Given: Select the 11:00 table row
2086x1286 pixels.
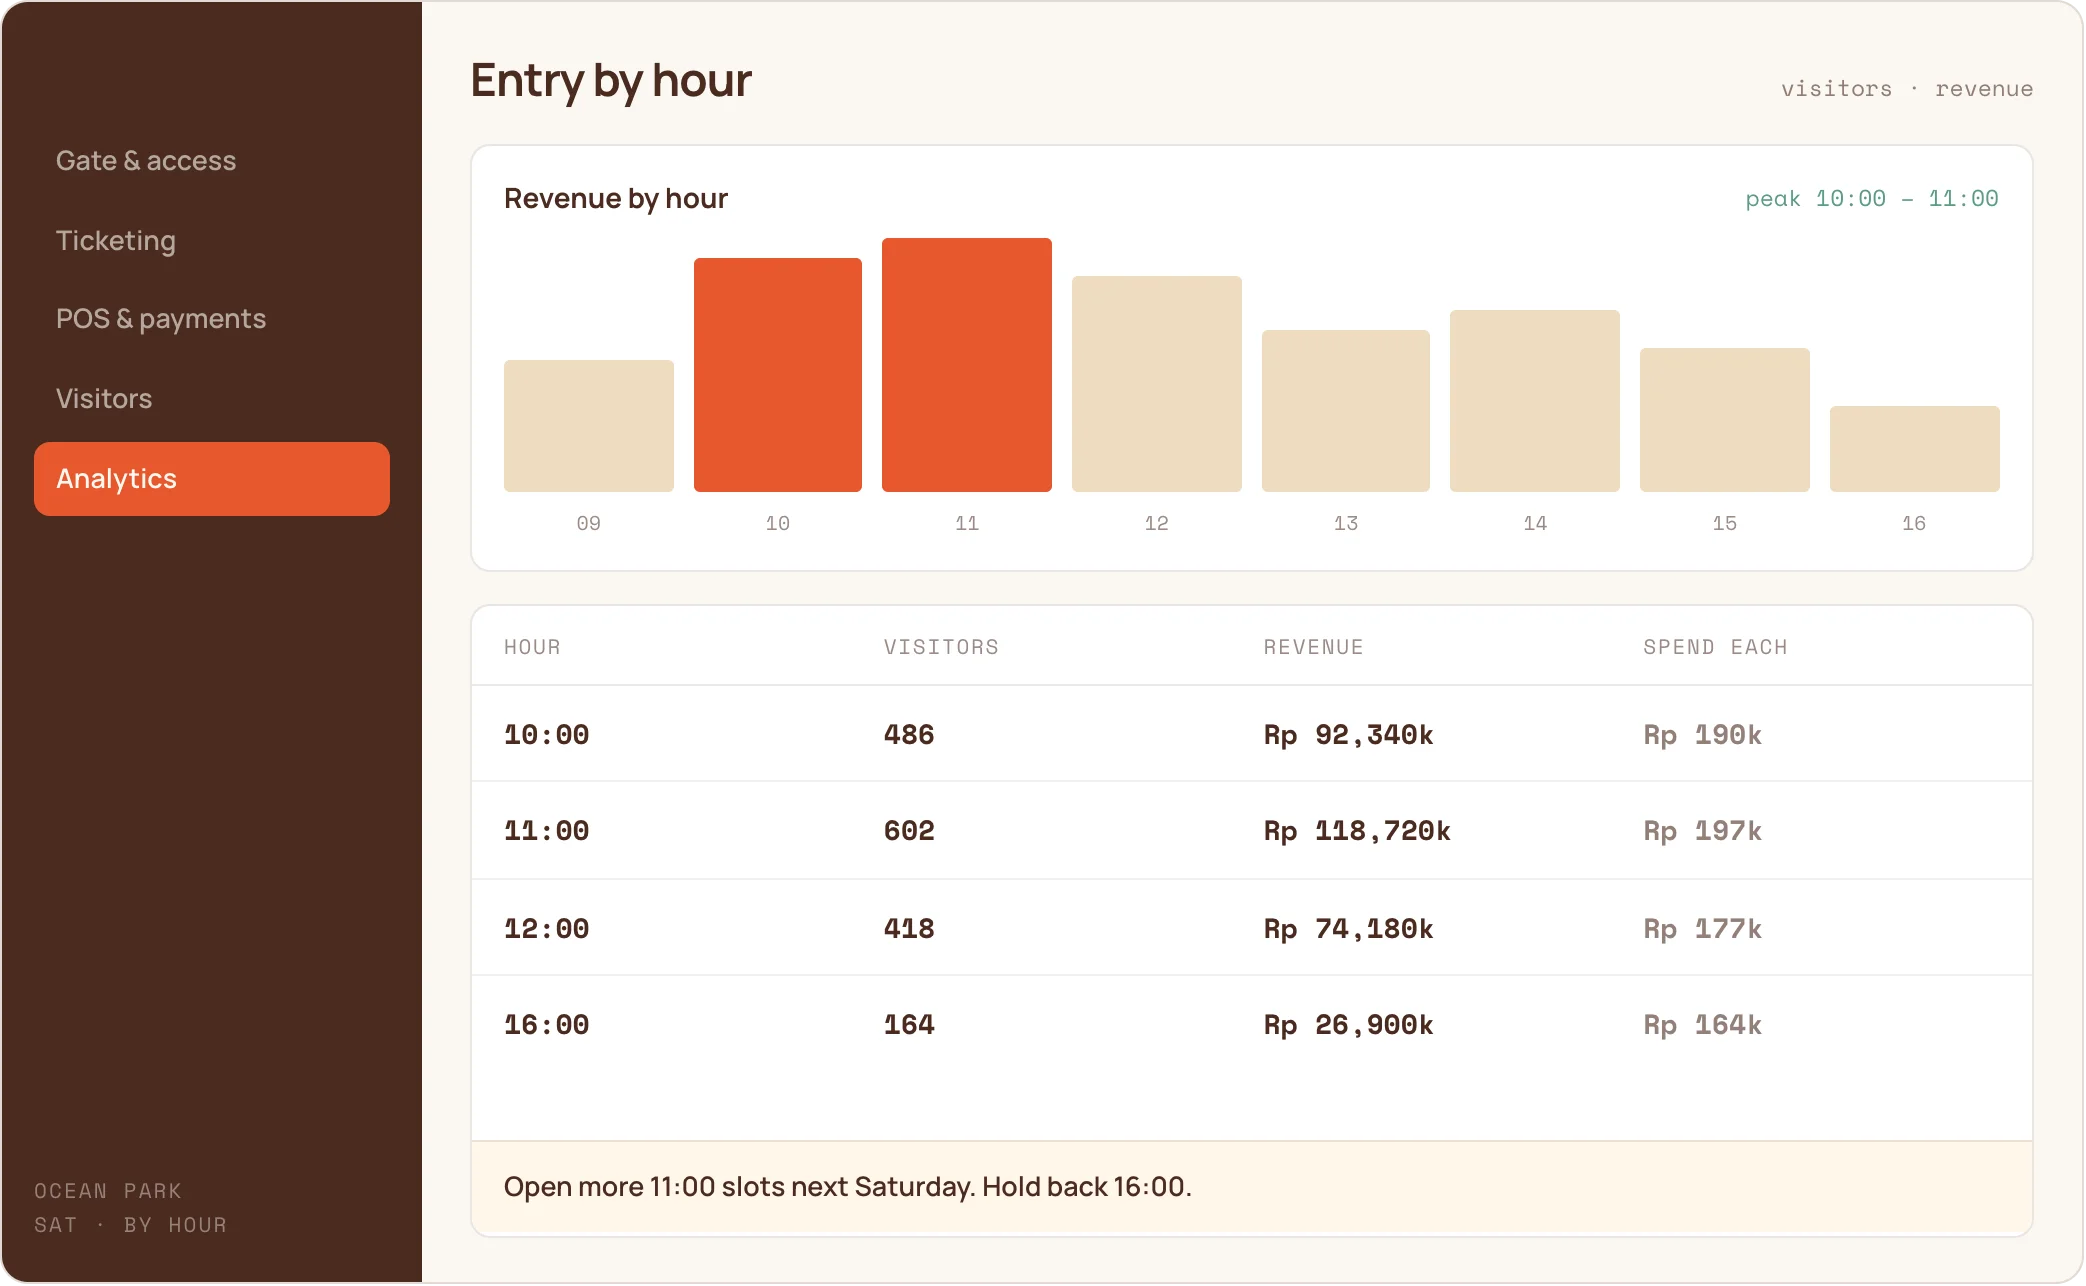Looking at the screenshot, I should pyautogui.click(x=1252, y=831).
